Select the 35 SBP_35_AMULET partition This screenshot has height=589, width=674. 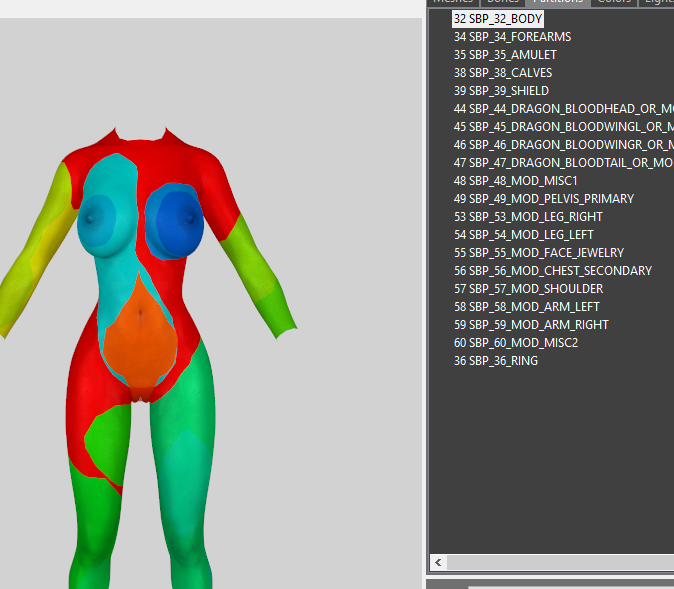pyautogui.click(x=505, y=55)
